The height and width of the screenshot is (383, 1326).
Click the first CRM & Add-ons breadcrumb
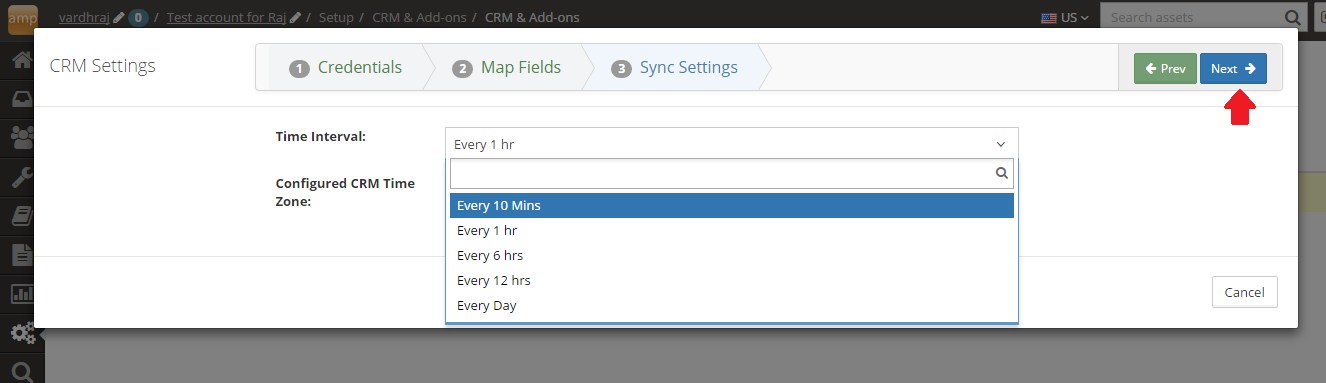pos(419,17)
